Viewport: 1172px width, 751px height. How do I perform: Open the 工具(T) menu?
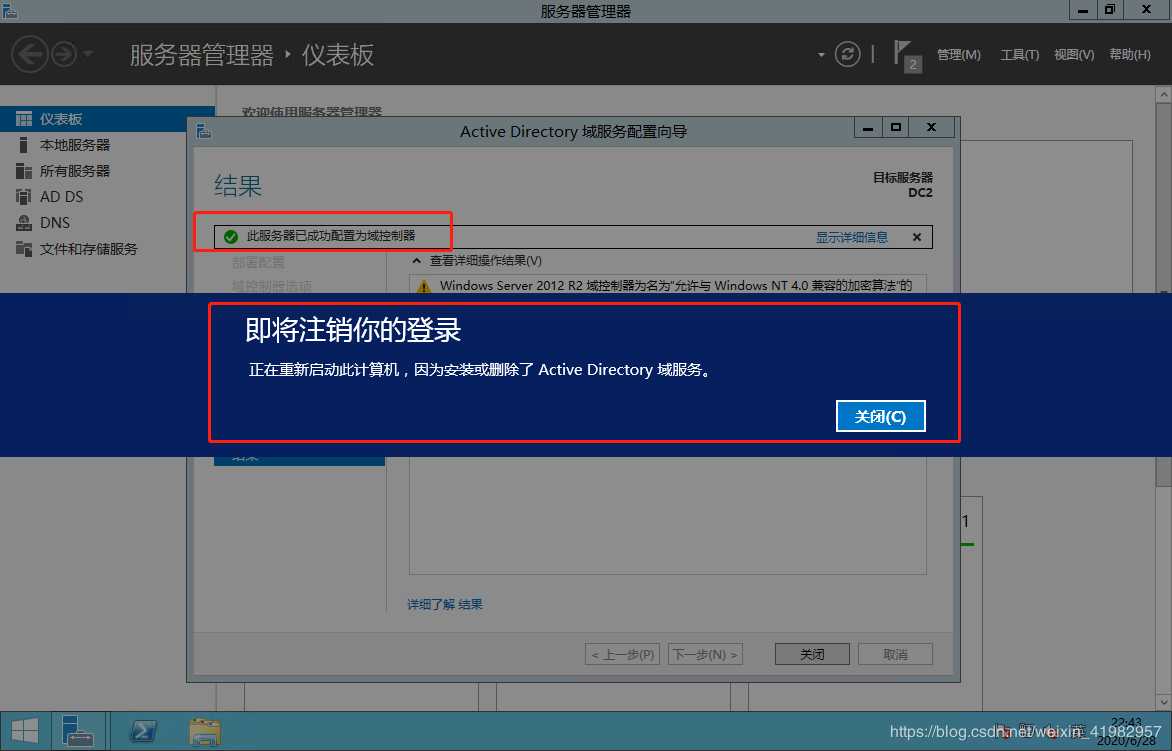pos(1020,55)
